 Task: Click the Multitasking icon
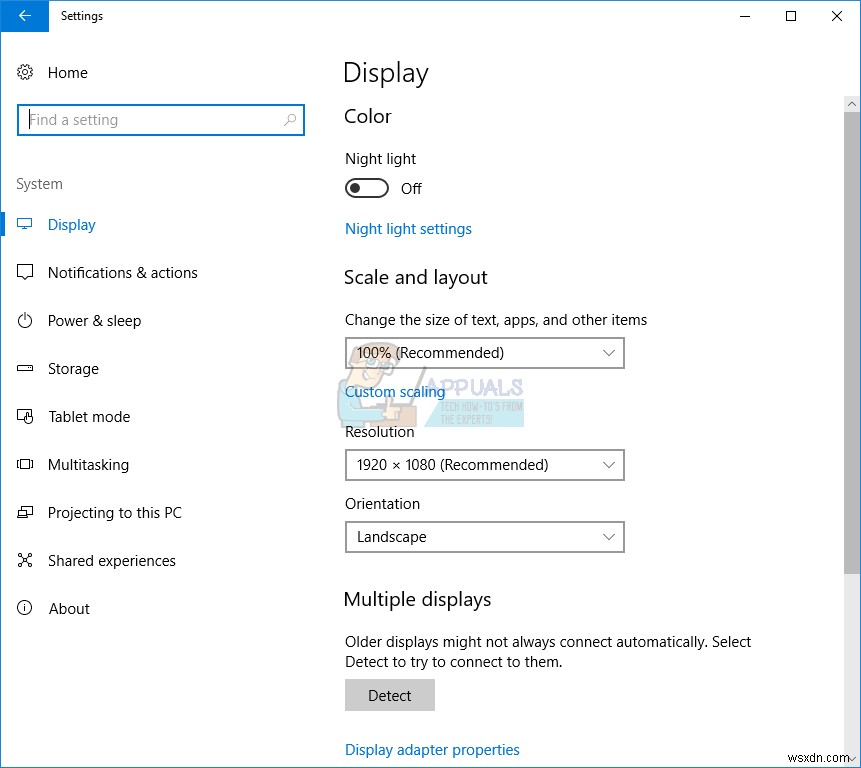25,464
